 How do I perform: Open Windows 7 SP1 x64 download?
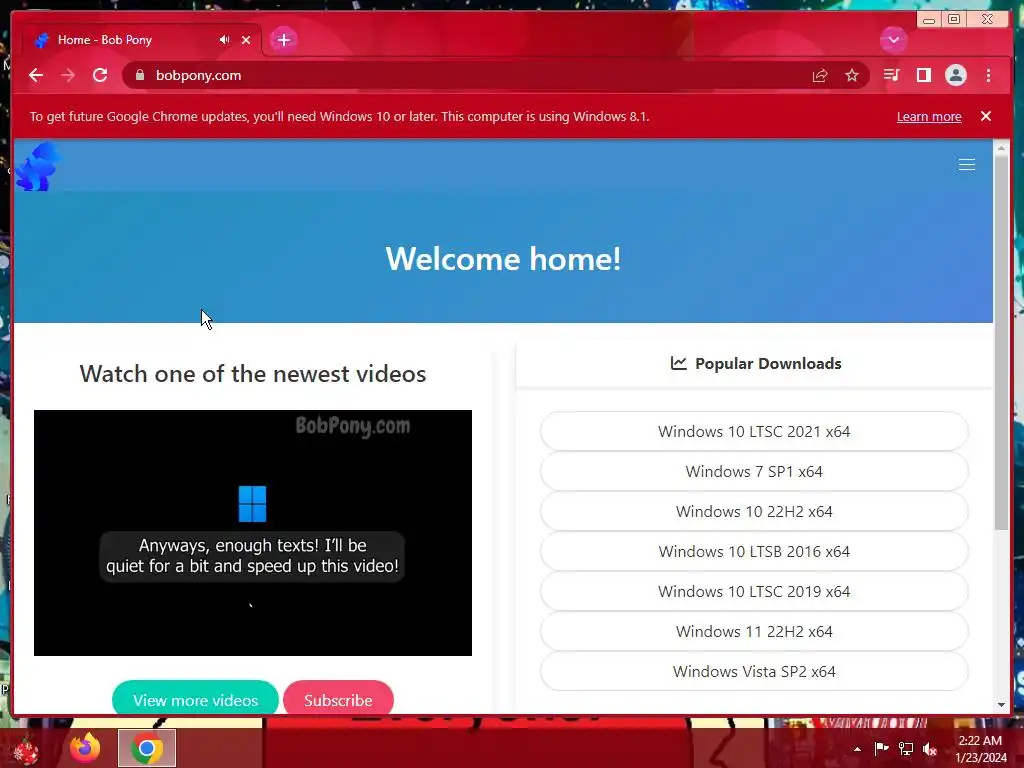754,472
